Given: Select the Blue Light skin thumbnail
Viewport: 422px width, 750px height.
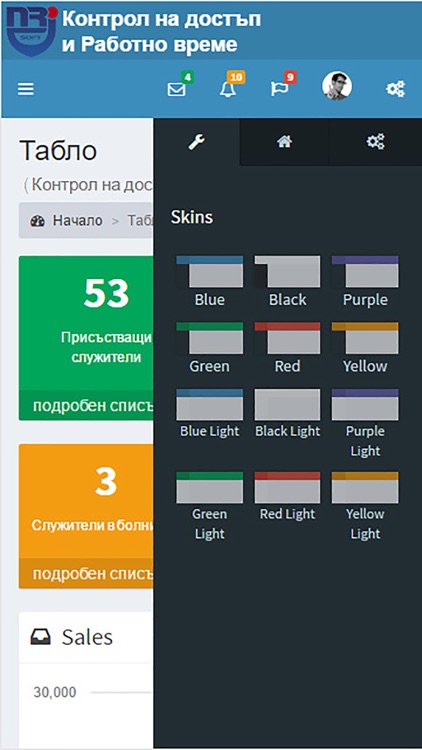Looking at the screenshot, I should [x=210, y=405].
